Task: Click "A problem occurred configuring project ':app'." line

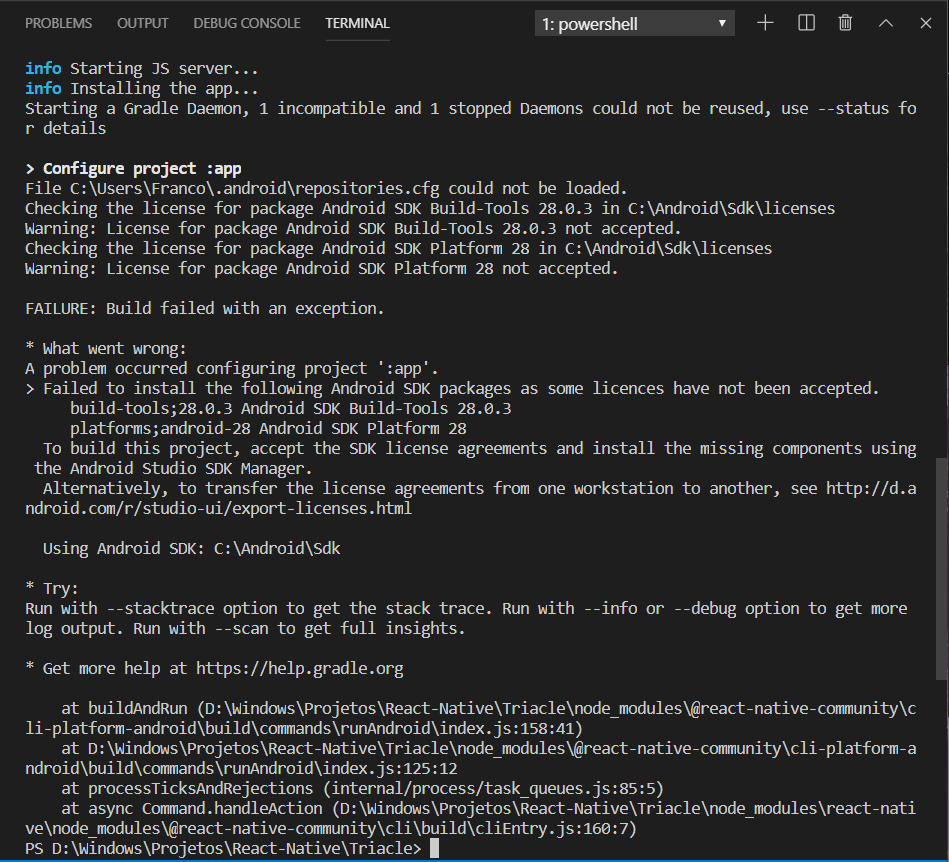Action: [232, 369]
